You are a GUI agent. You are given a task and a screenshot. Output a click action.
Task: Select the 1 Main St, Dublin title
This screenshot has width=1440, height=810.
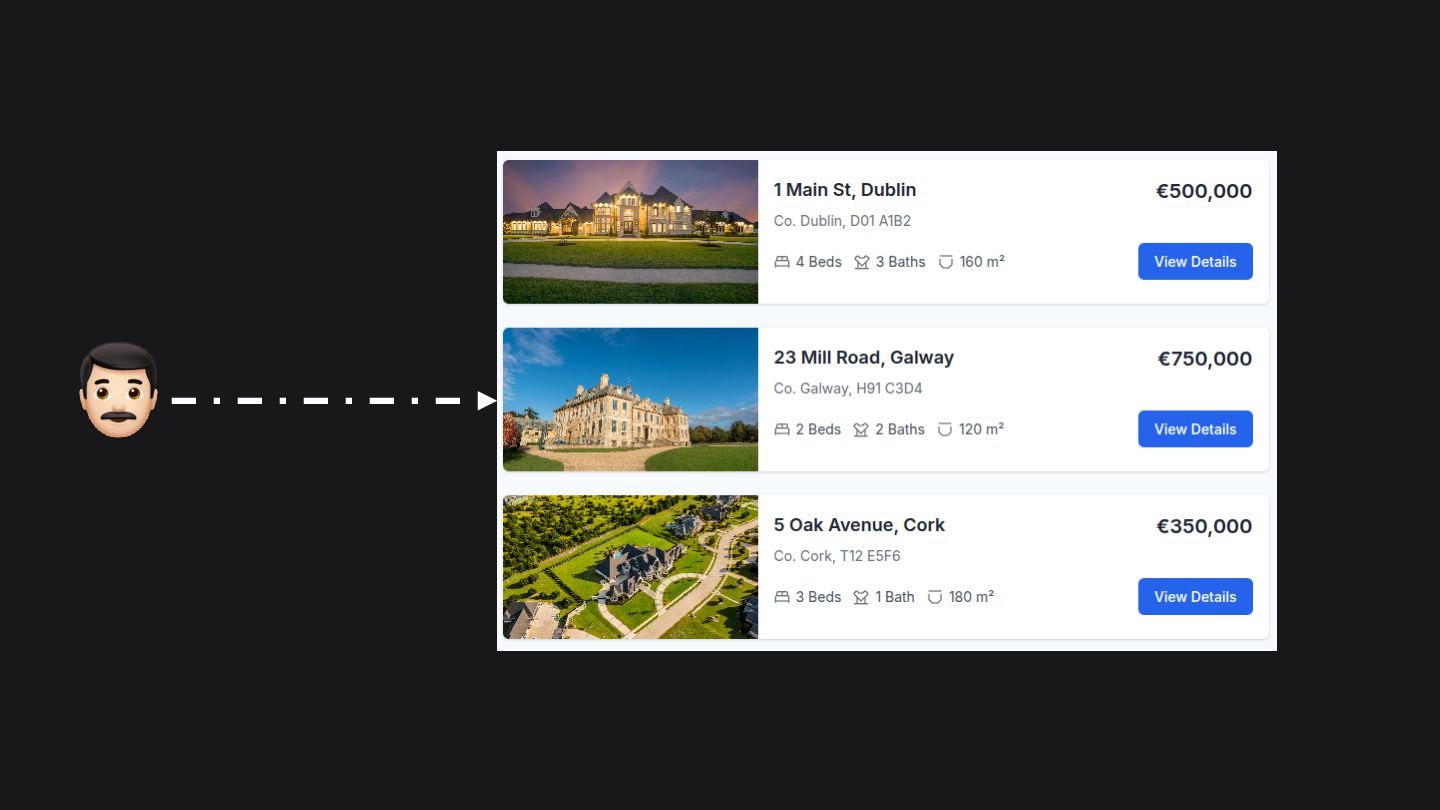click(x=845, y=190)
